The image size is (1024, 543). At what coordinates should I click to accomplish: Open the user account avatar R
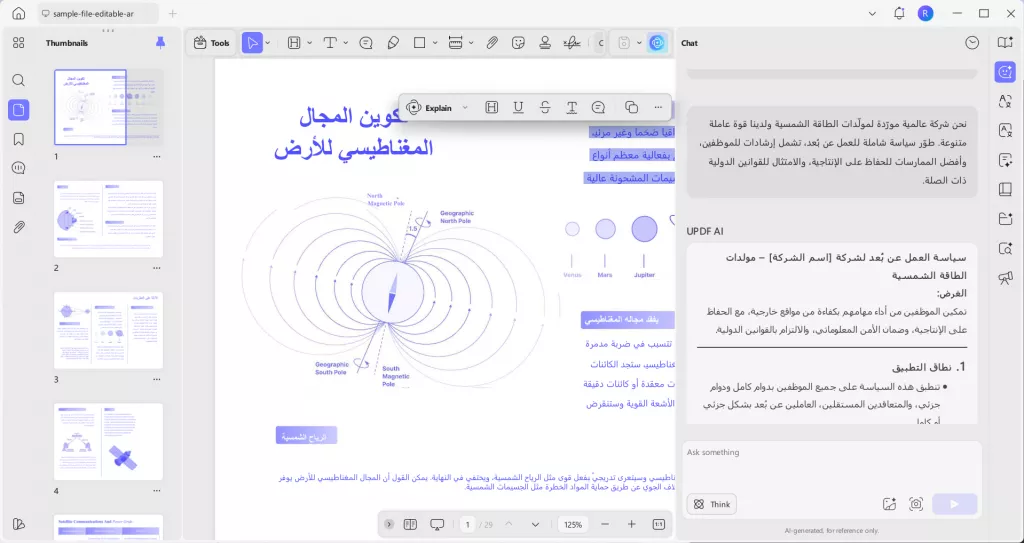(925, 13)
